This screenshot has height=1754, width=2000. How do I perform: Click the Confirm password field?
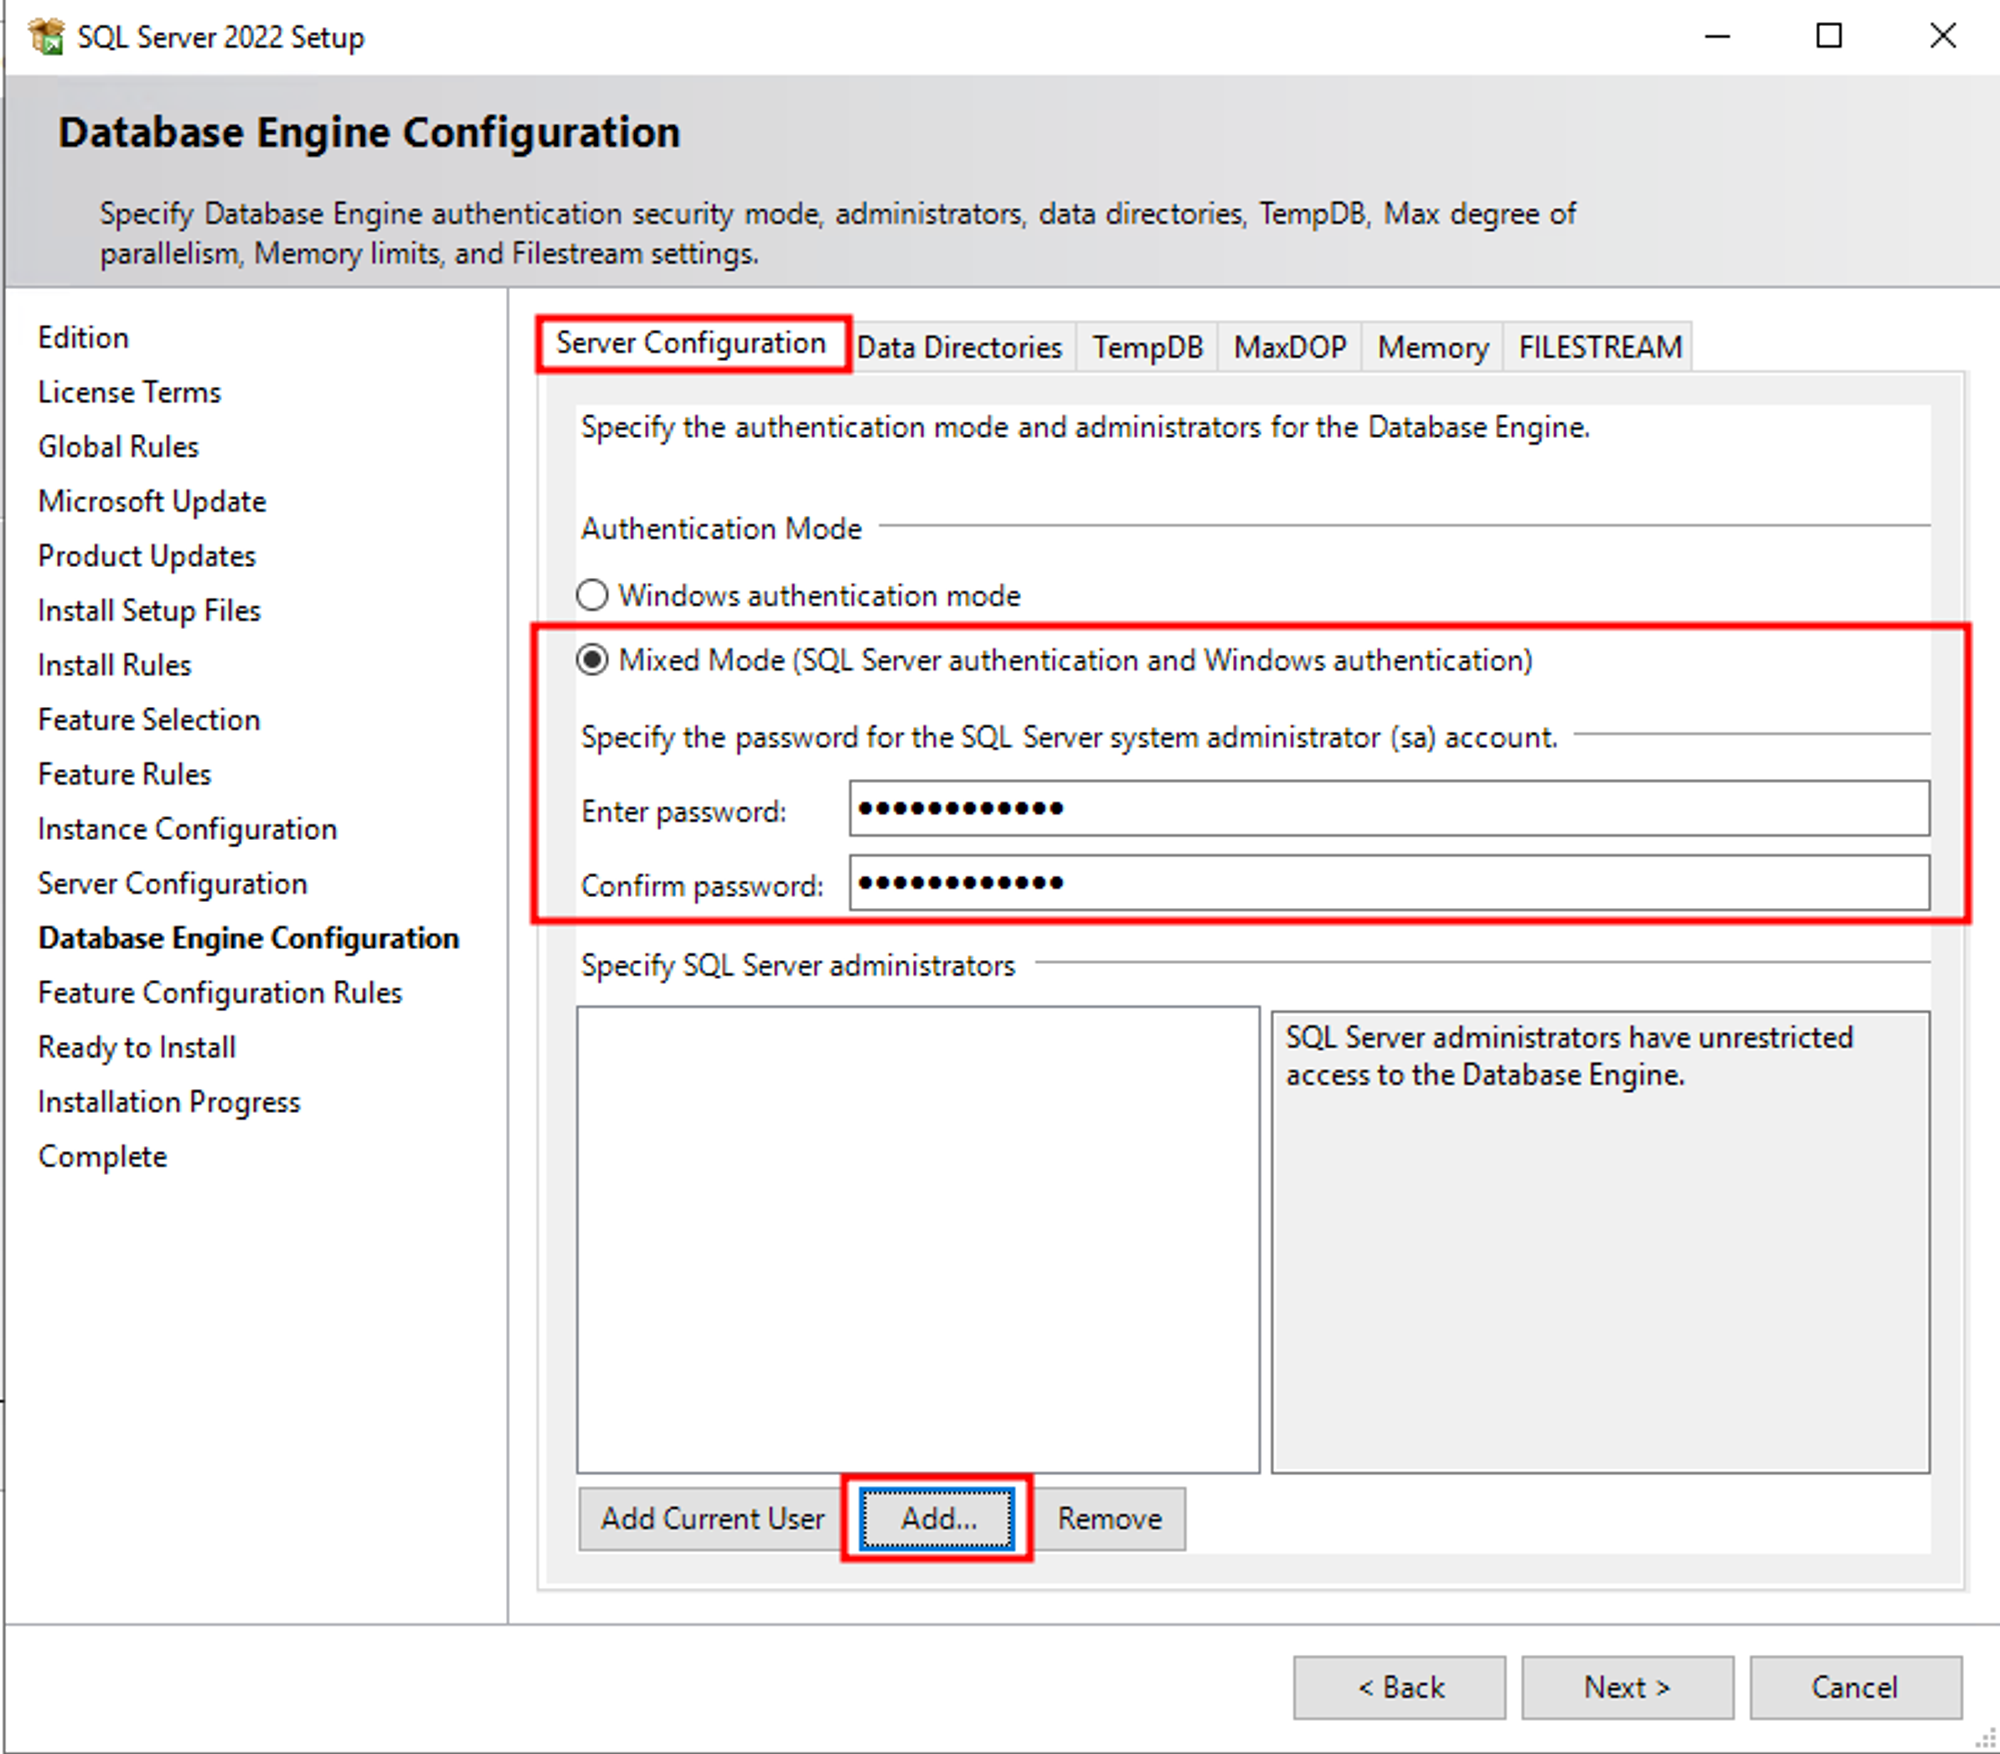coord(1388,882)
